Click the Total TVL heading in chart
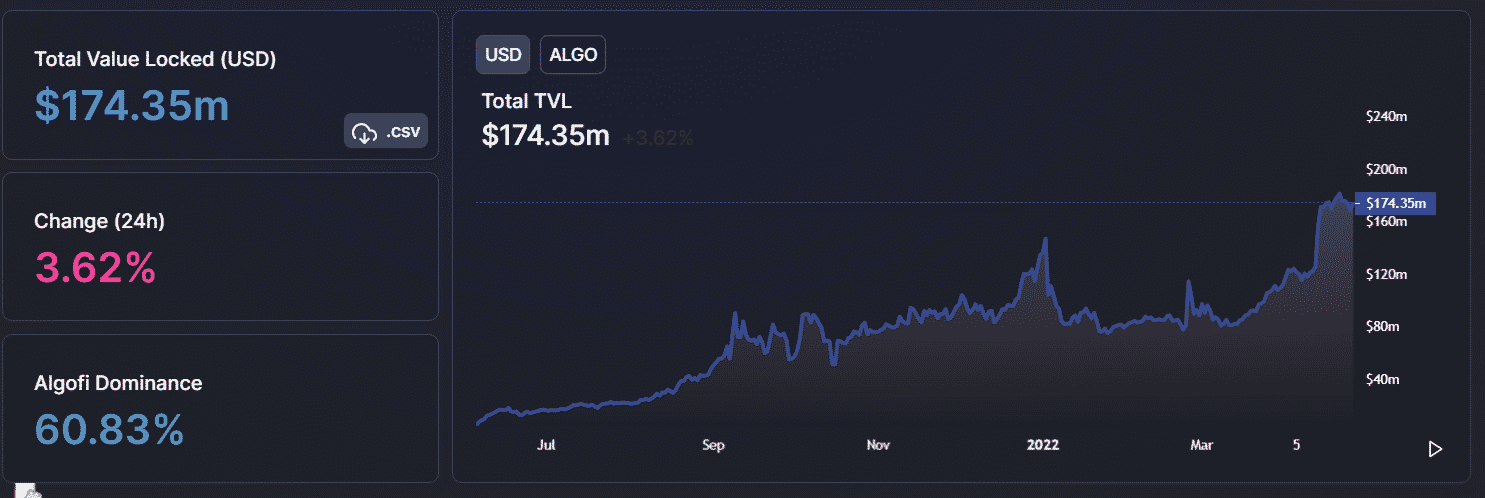This screenshot has width=1485, height=498. (527, 101)
